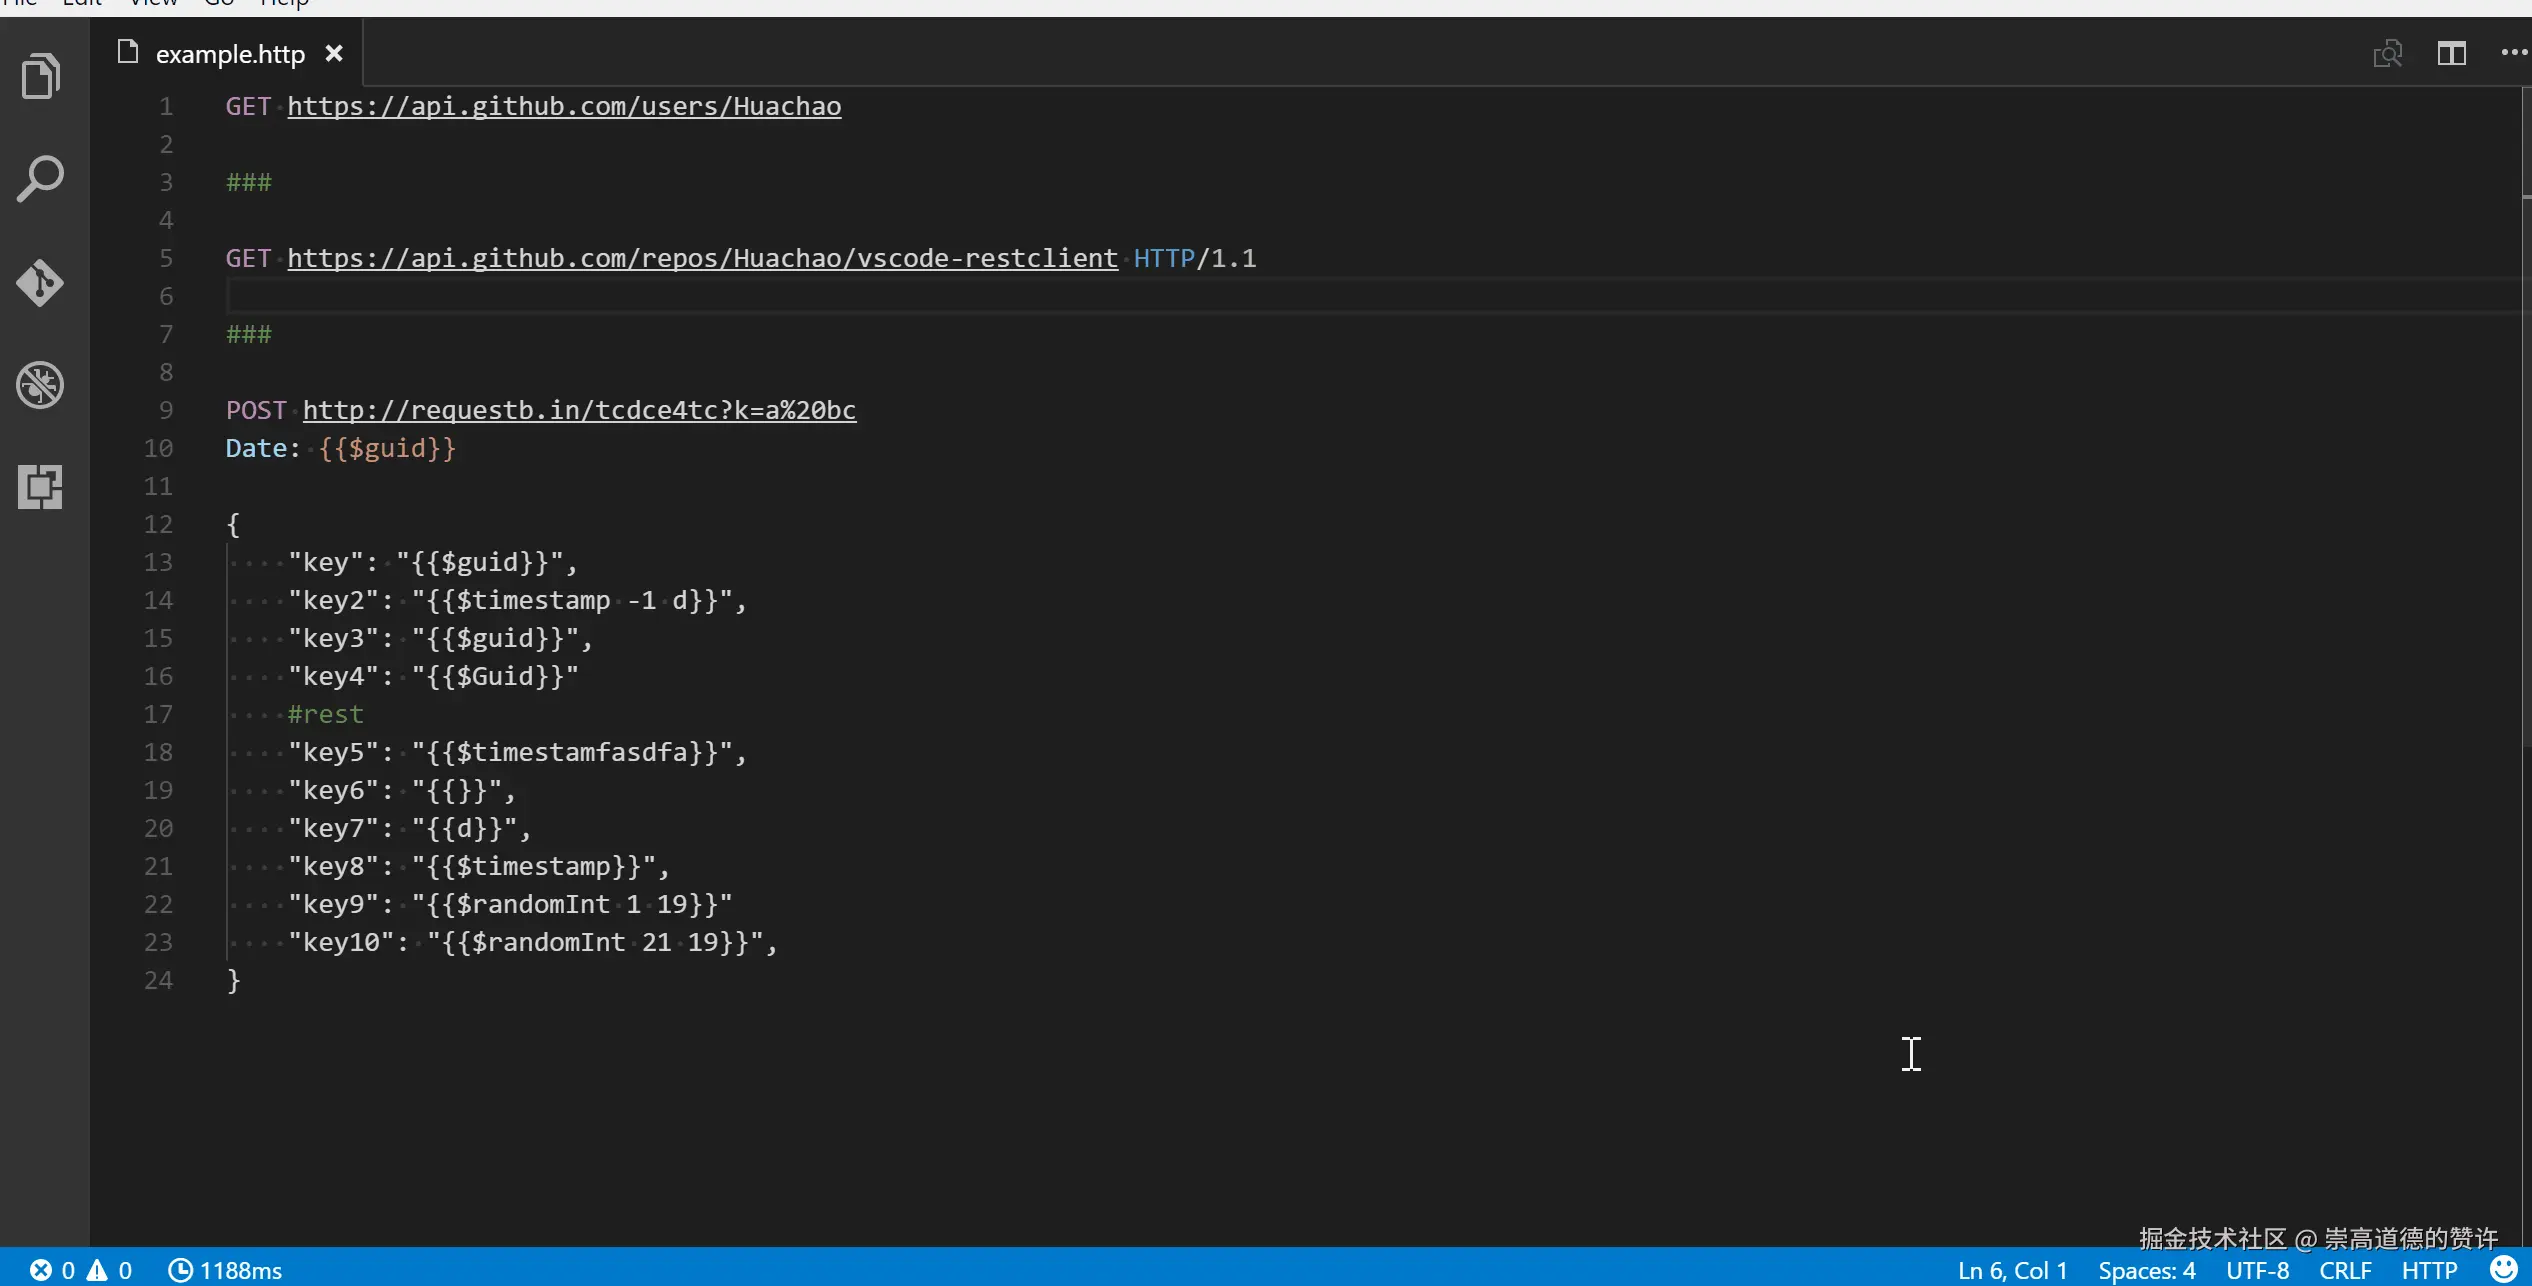Click the Spaces: 4 indentation setting
Screen dimensions: 2532x1286
(x=2147, y=1270)
